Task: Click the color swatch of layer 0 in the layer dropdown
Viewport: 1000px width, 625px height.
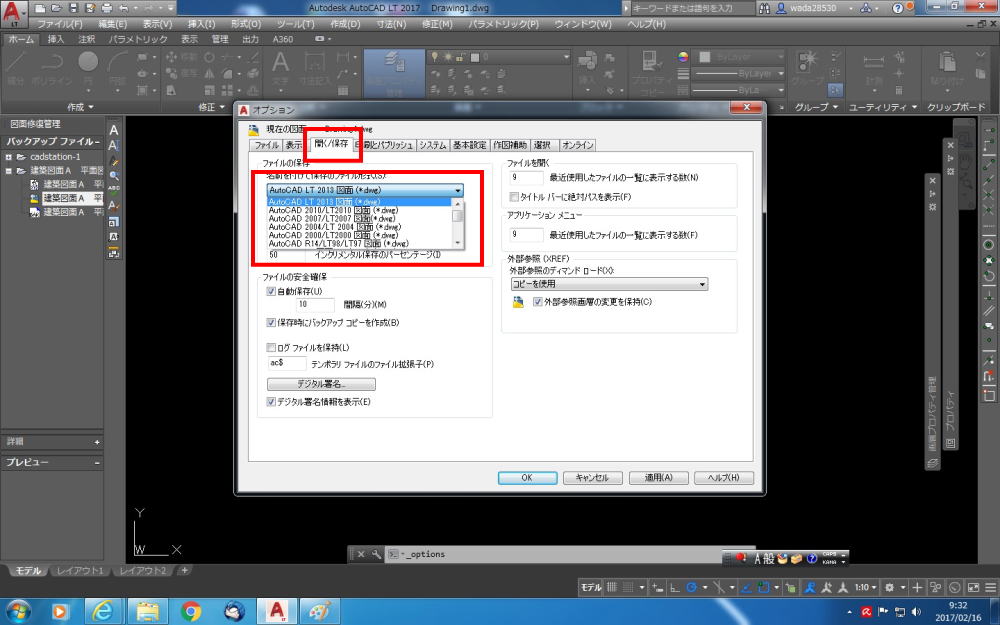Action: pos(474,57)
